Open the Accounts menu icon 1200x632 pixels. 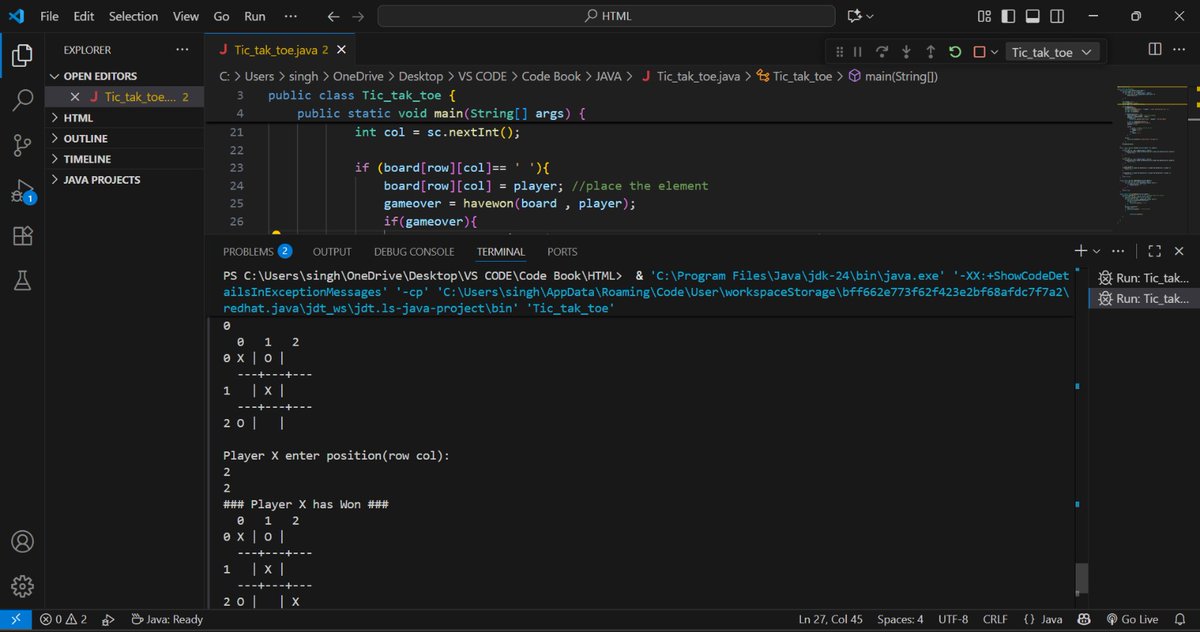(x=22, y=541)
